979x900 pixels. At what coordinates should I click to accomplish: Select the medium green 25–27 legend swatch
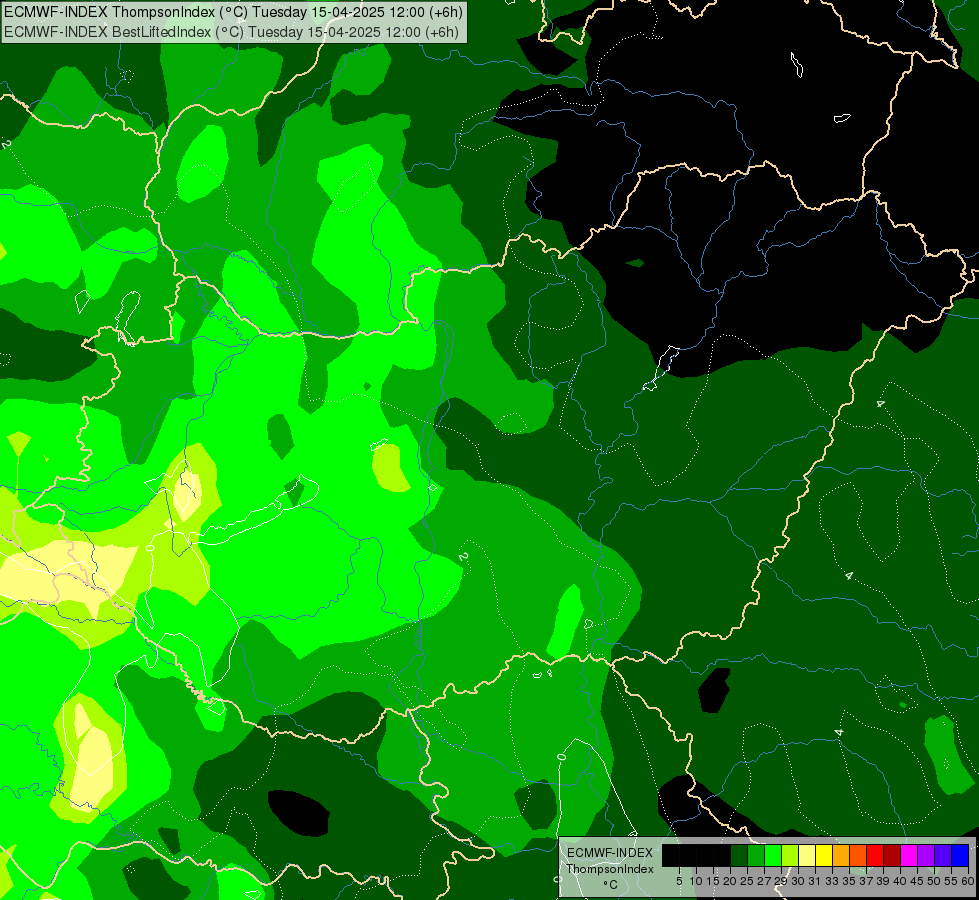tap(755, 855)
